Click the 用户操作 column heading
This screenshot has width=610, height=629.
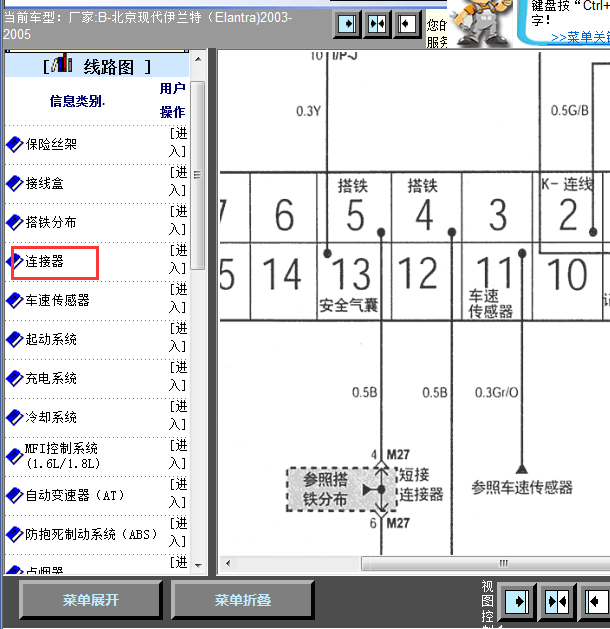click(172, 100)
